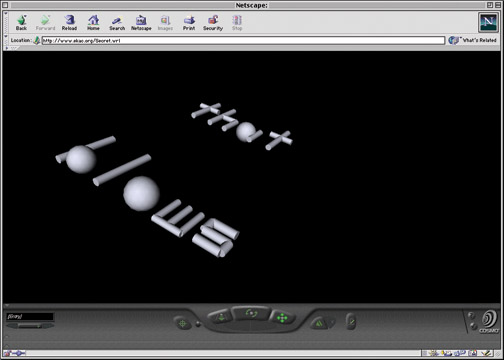Go to the Home page

[x=93, y=23]
